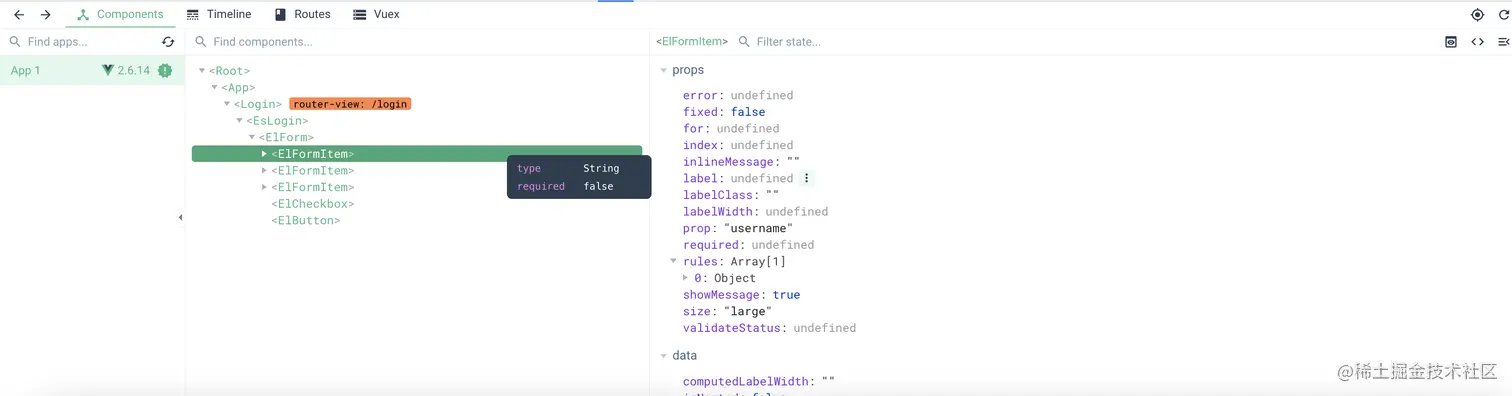Collapse the apps pane with small left arrow
1512x396 pixels.
tap(180, 217)
